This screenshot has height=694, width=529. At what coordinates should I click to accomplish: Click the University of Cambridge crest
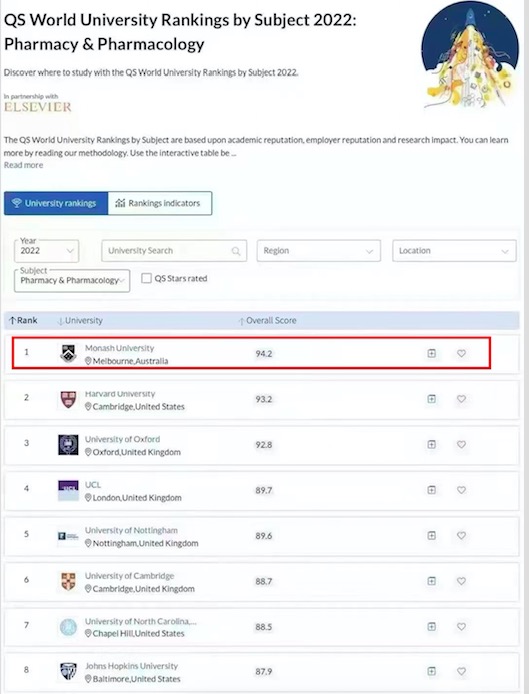68,581
